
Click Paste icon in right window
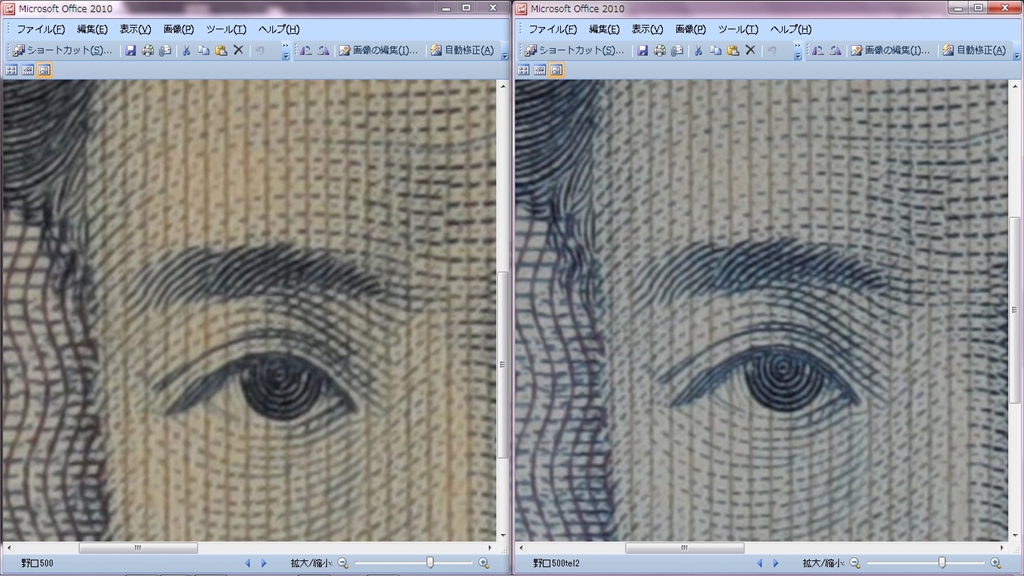[733, 50]
